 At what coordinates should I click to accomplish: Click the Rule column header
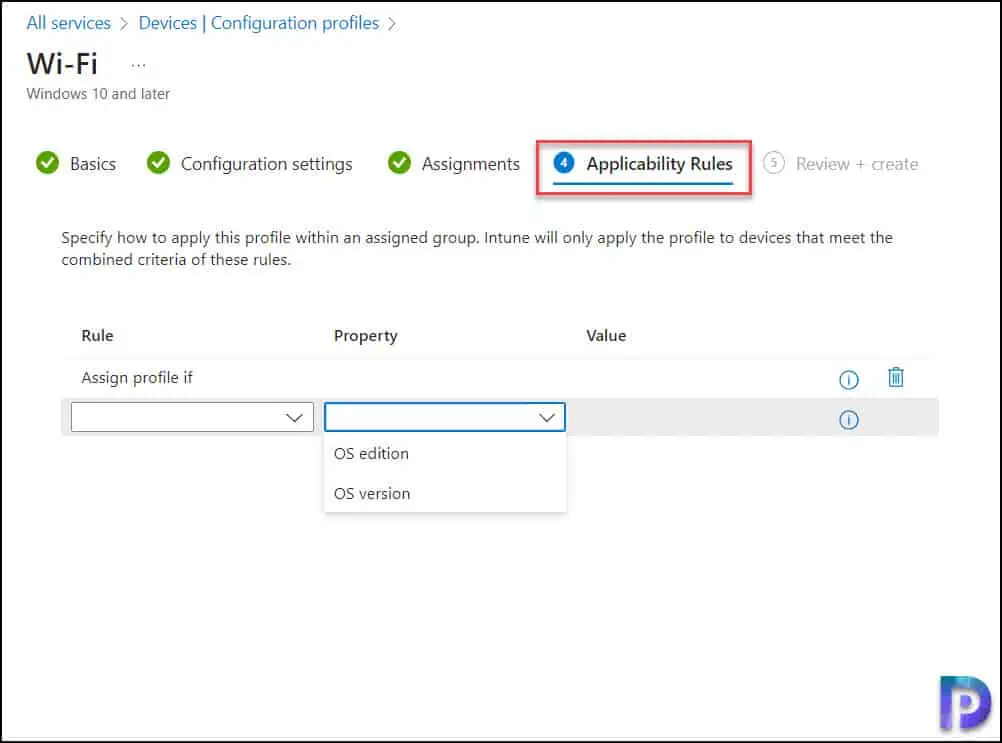pos(97,335)
